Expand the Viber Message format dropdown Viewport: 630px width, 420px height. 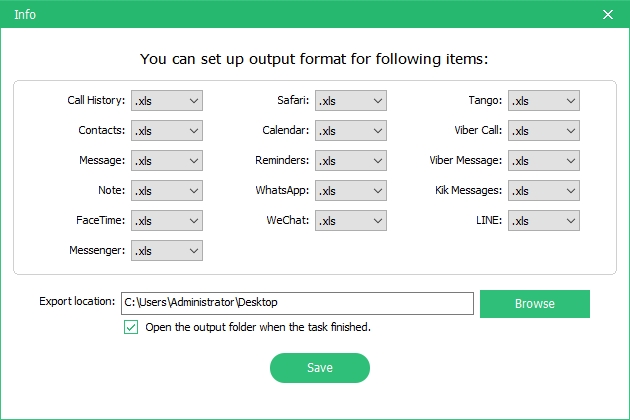point(544,160)
